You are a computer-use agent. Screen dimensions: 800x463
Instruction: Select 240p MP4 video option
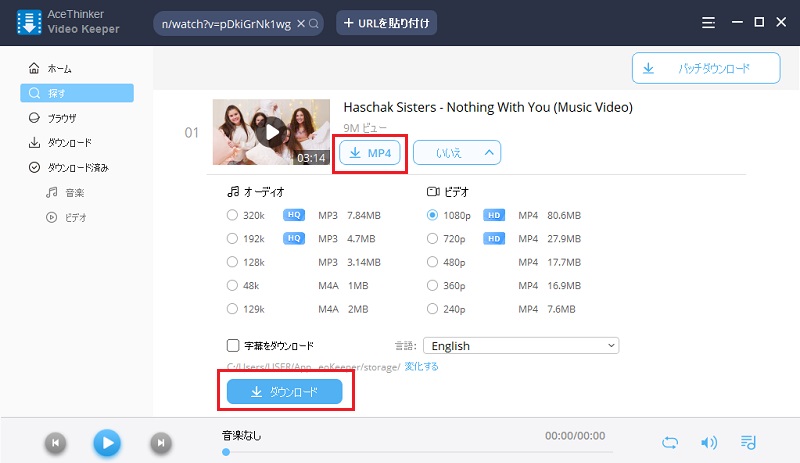click(432, 309)
